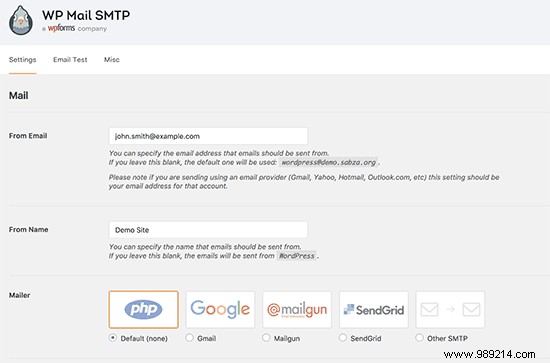550x363 pixels.
Task: Select the PHP default mailer card
Action: coord(143,309)
